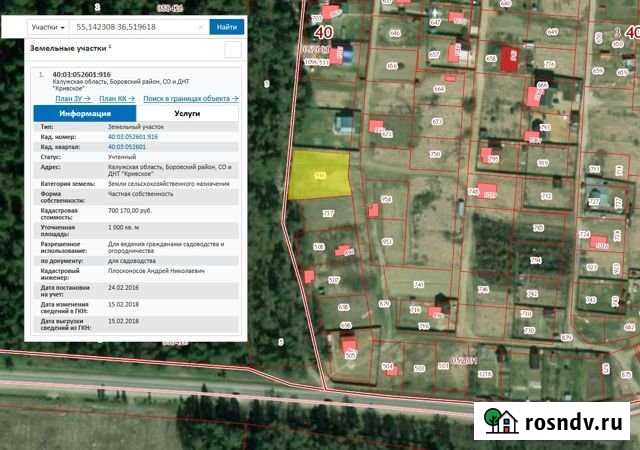This screenshot has height=450, width=640.
Task: Click map parcel labeled 508
Action: click(319, 247)
